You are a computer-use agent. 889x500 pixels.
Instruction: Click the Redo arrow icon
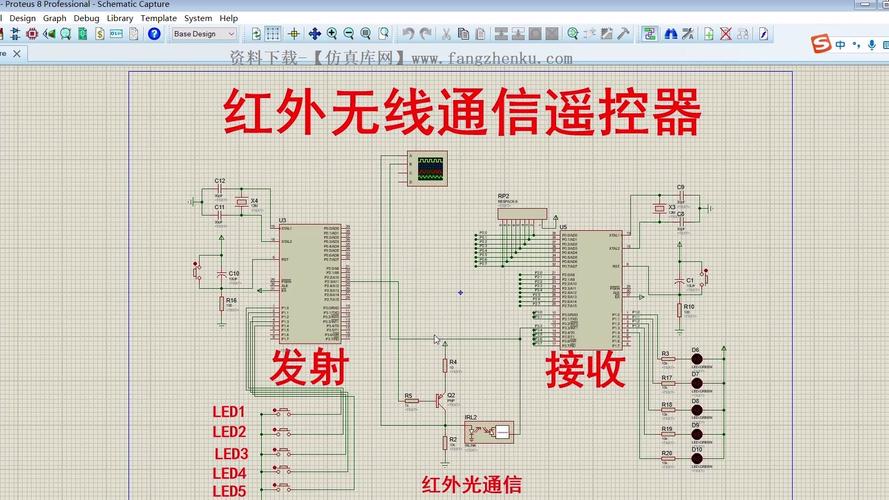click(x=425, y=34)
